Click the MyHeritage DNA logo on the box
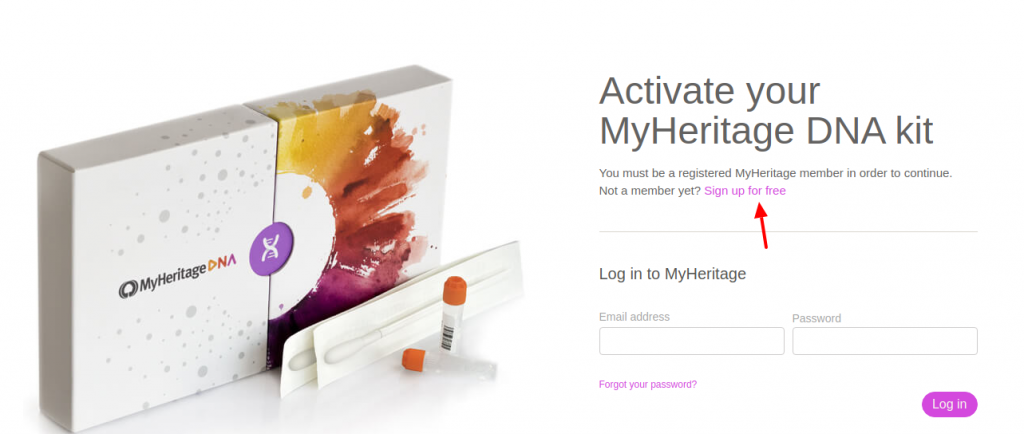The width and height of the screenshot is (1024, 434). click(178, 277)
